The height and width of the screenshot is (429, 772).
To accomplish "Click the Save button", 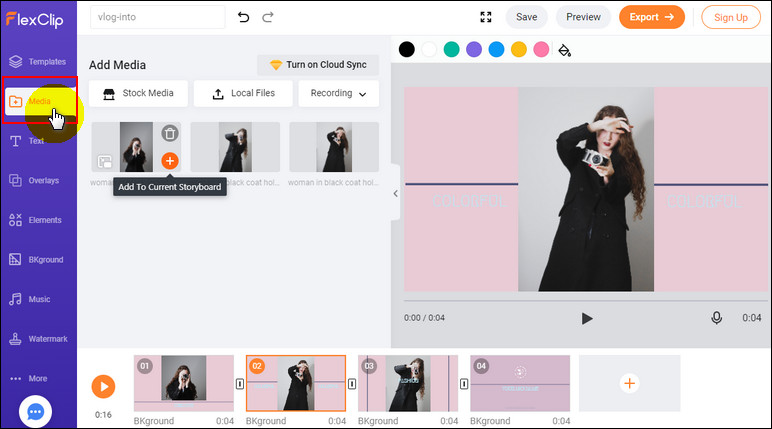I will [526, 17].
